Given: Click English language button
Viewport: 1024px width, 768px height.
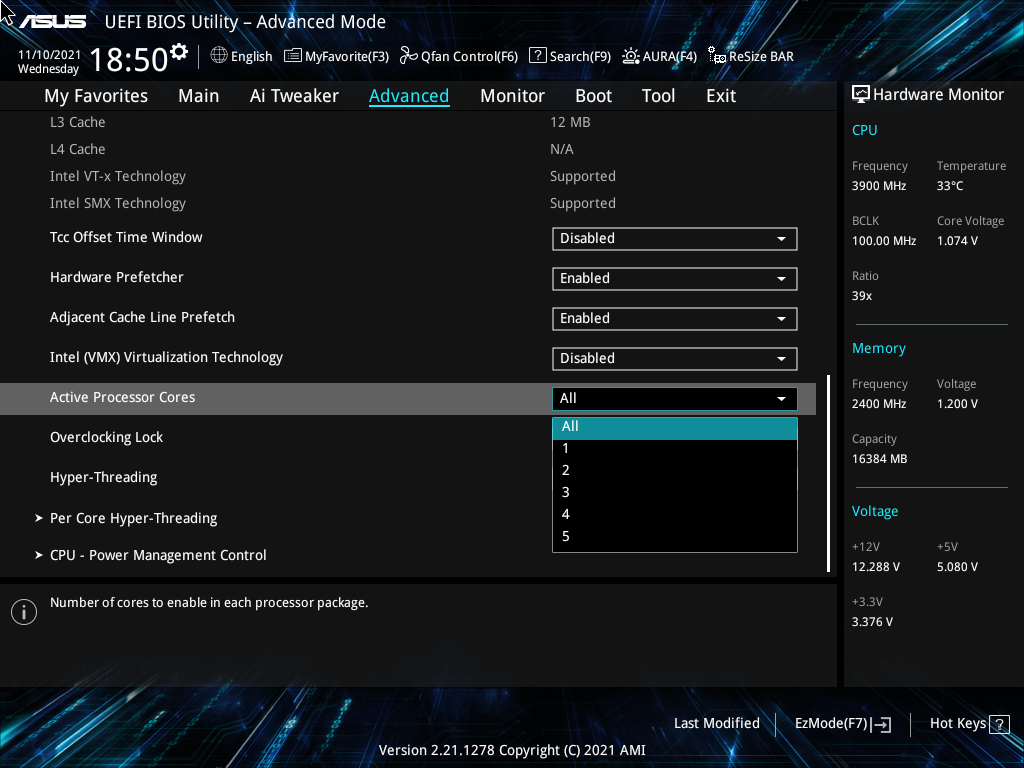Looking at the screenshot, I should (x=242, y=56).
